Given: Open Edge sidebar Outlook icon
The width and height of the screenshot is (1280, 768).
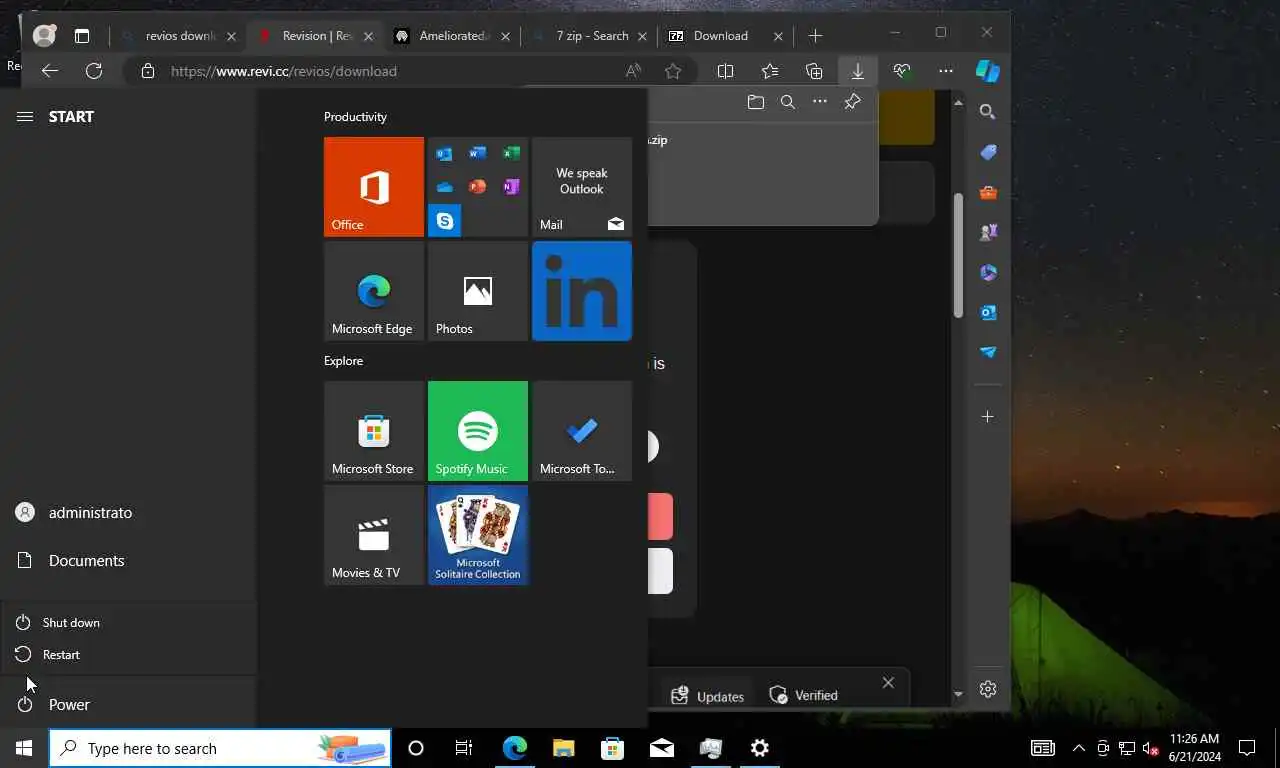Looking at the screenshot, I should tap(988, 312).
